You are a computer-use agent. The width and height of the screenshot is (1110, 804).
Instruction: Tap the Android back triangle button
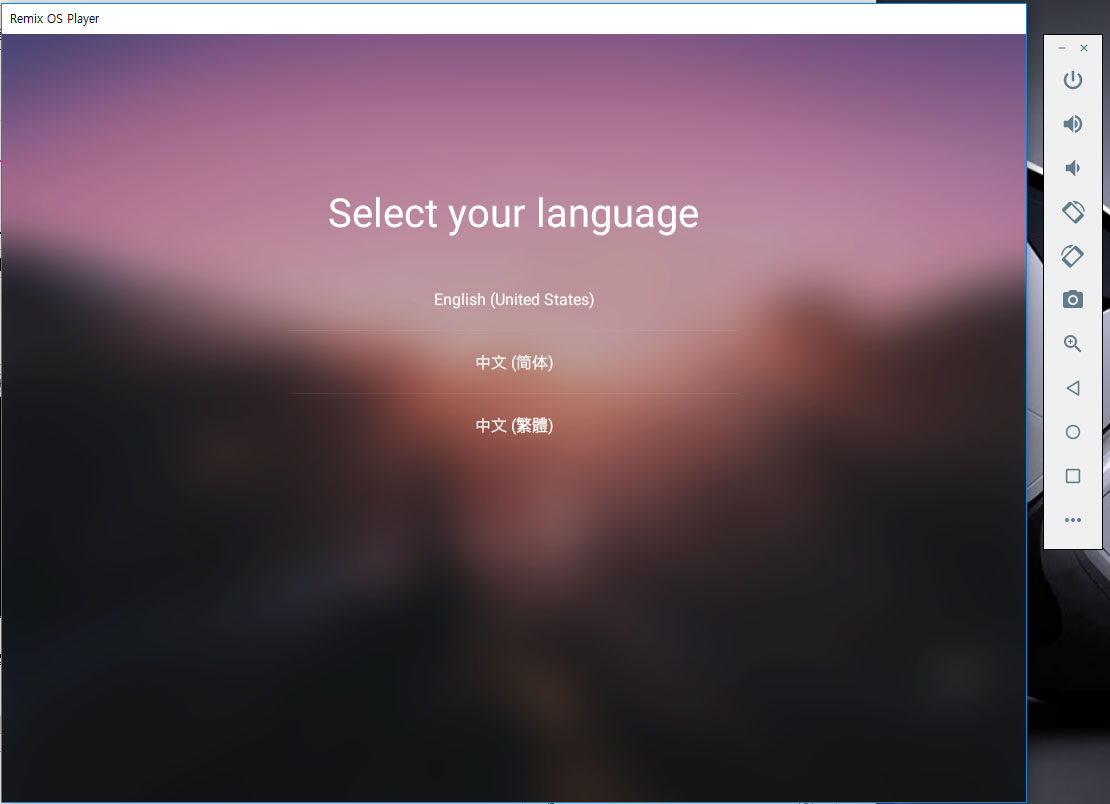1072,388
